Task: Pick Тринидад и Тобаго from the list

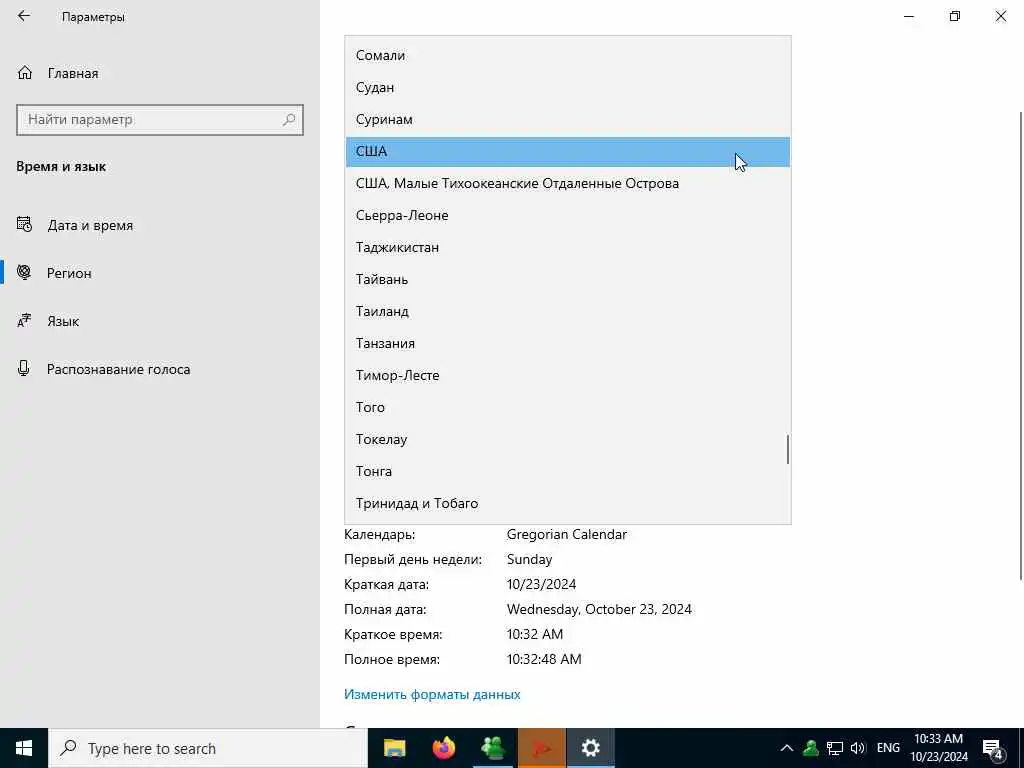Action: point(568,504)
